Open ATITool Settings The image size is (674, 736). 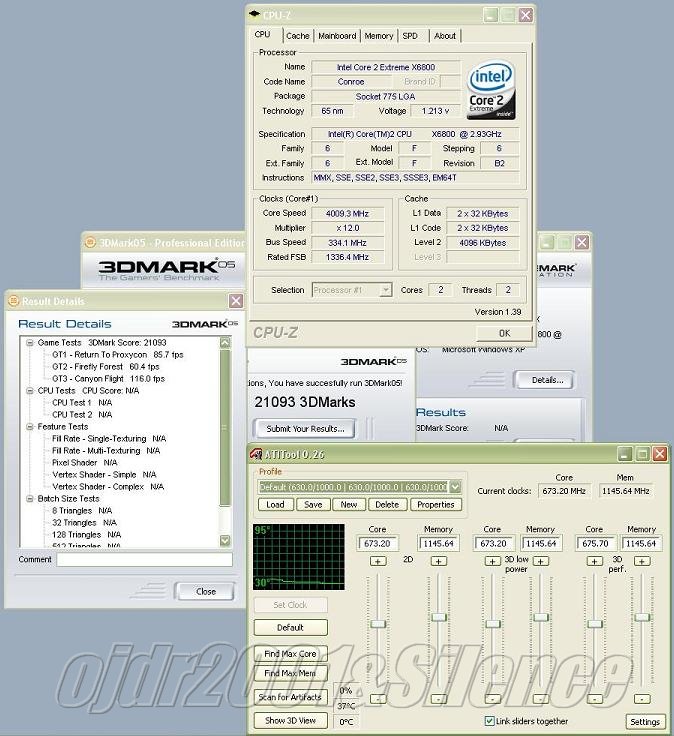click(x=645, y=722)
